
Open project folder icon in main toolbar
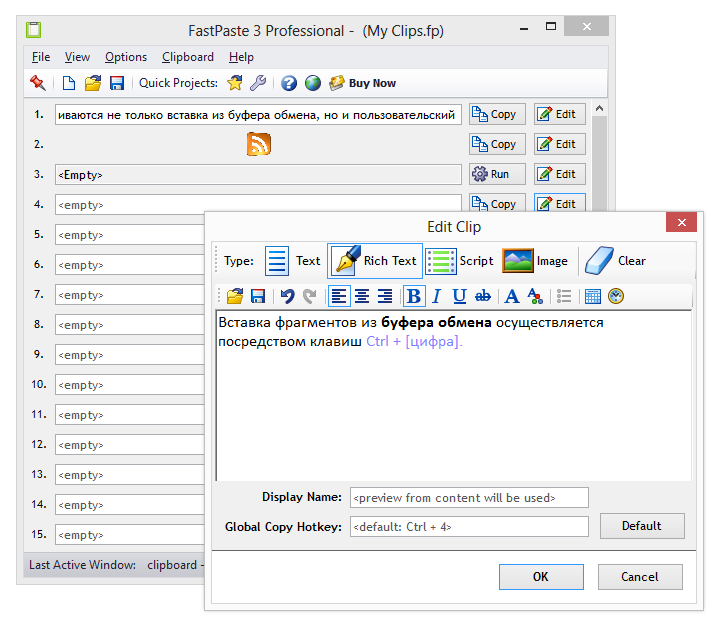pyautogui.click(x=93, y=83)
